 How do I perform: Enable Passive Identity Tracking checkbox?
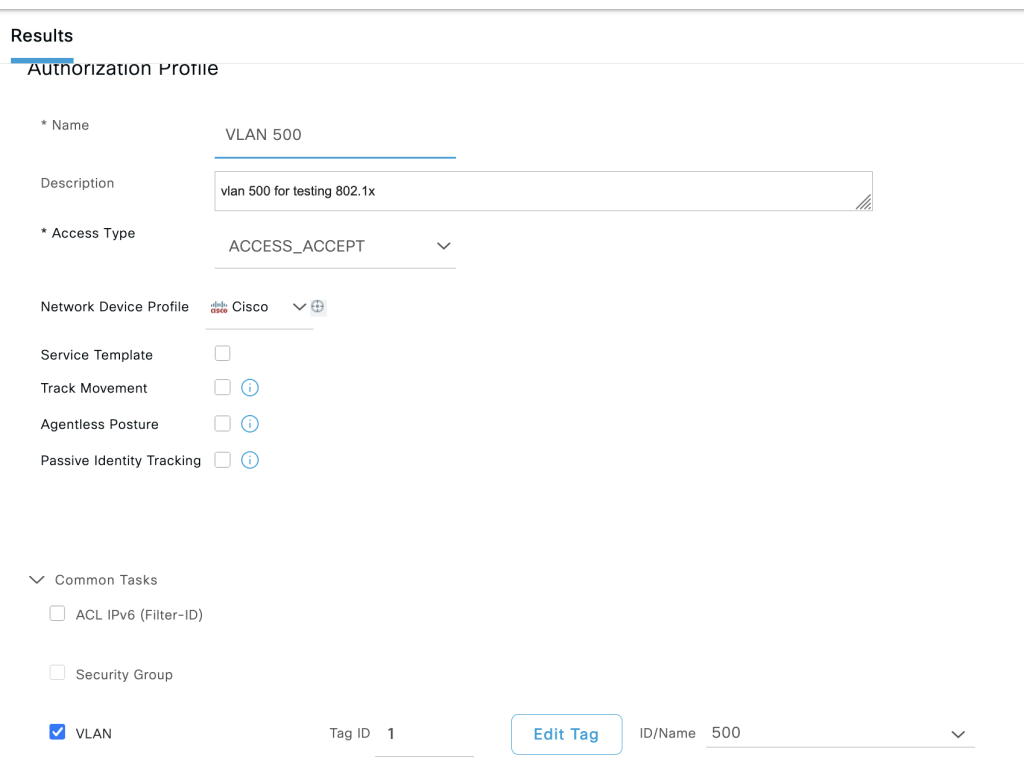(223, 459)
